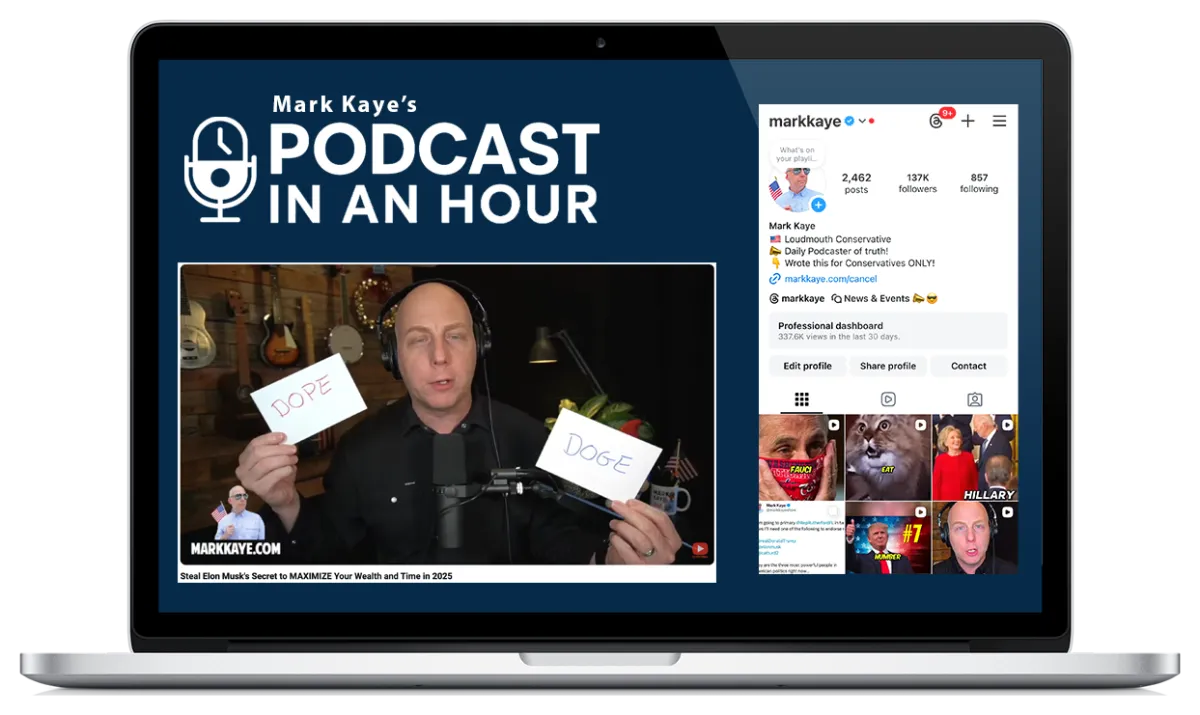1200x715 pixels.
Task: Open the News & Events channel
Action: 884,298
